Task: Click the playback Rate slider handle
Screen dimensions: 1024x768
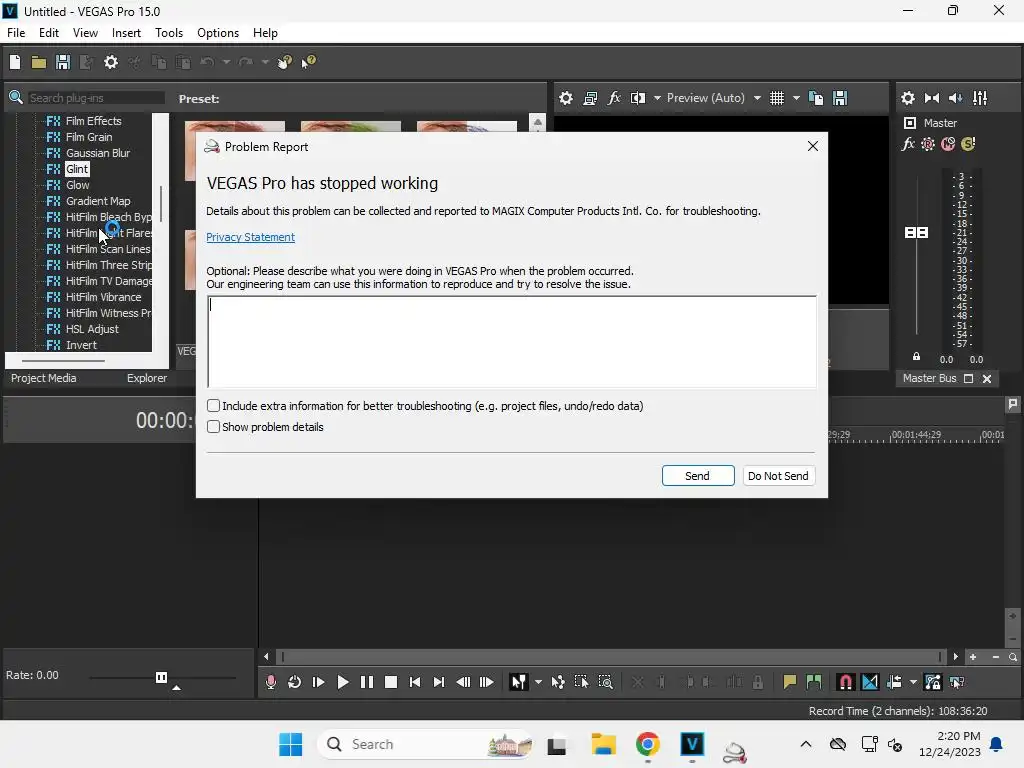Action: [x=161, y=677]
